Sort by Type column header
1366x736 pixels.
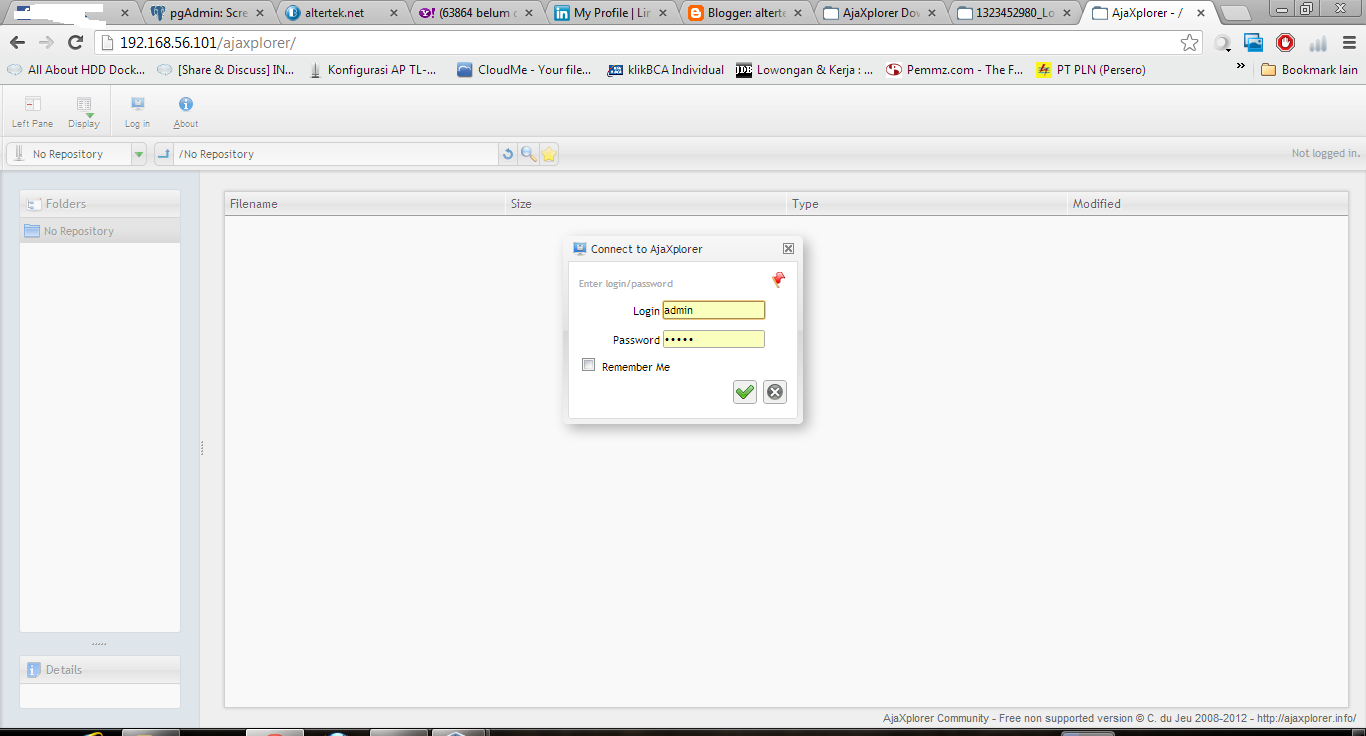928,203
